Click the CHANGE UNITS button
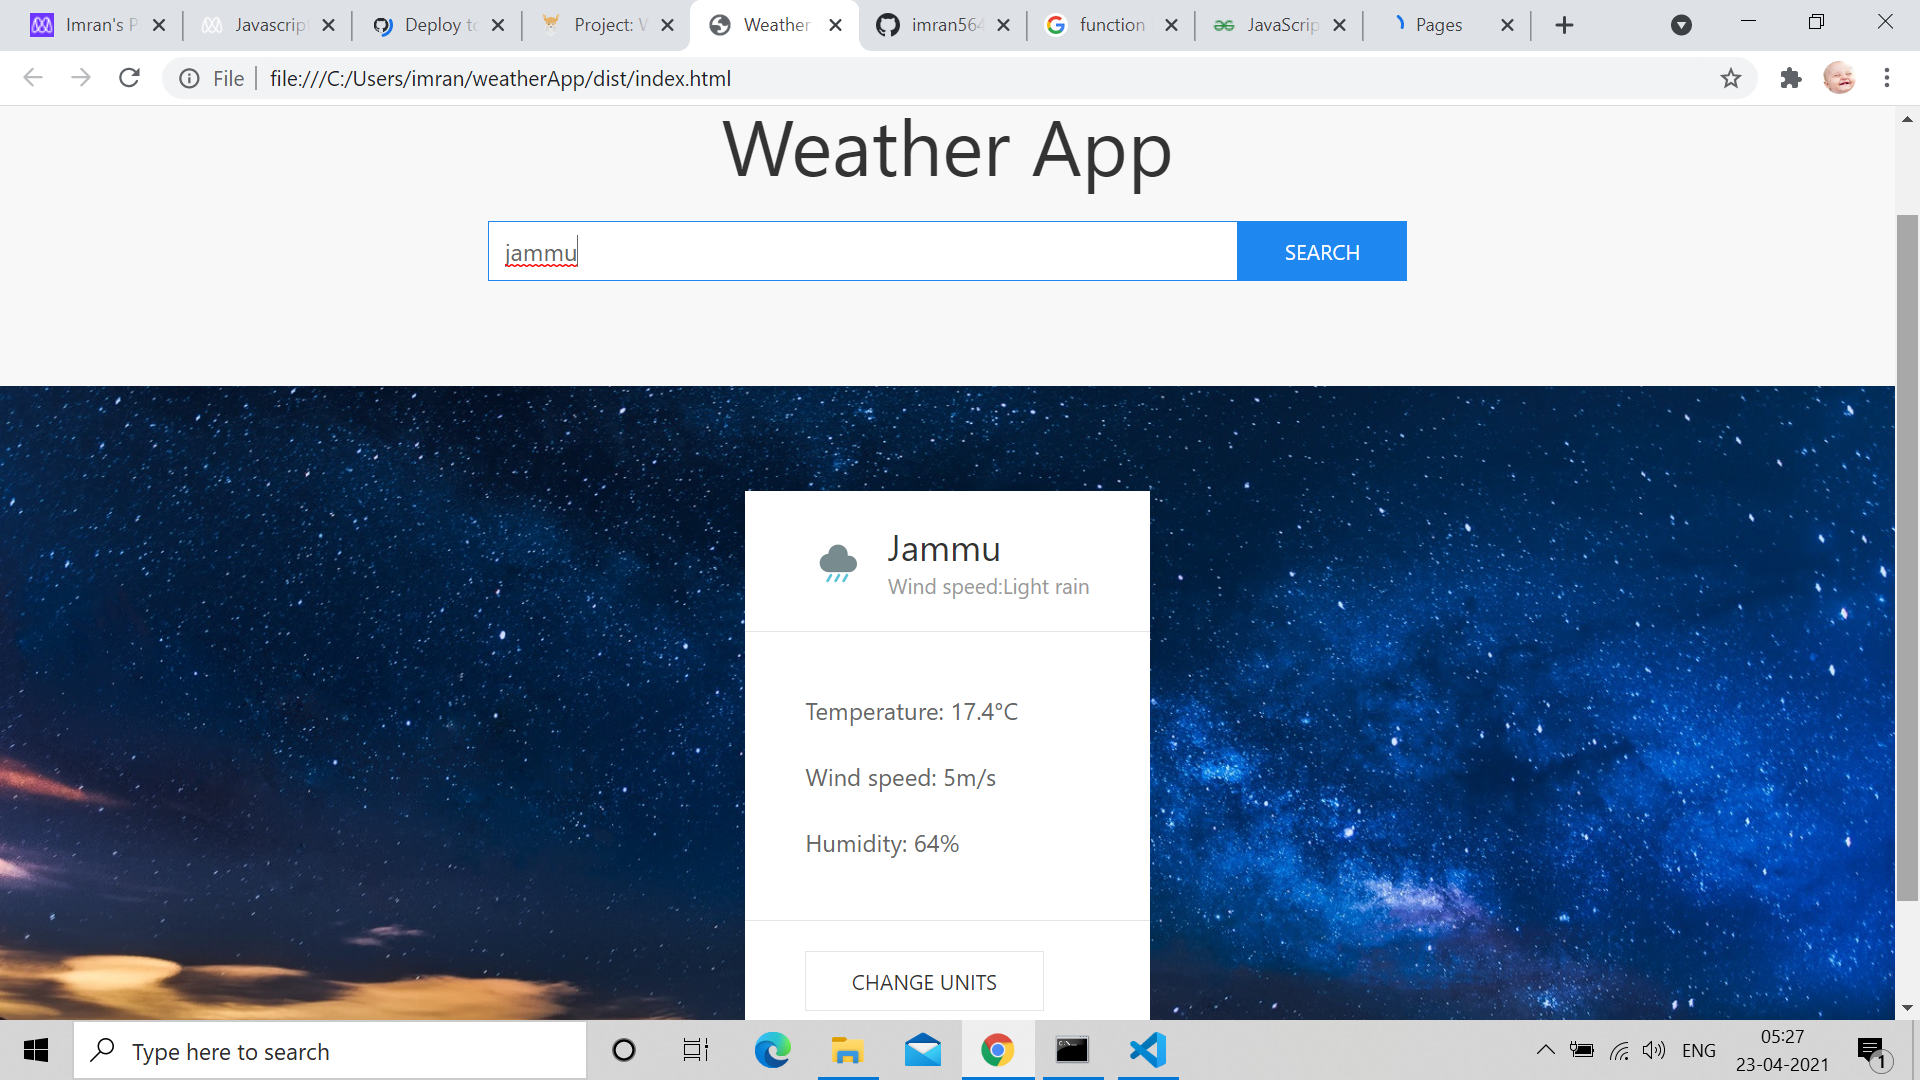The image size is (1920, 1080). (x=924, y=982)
